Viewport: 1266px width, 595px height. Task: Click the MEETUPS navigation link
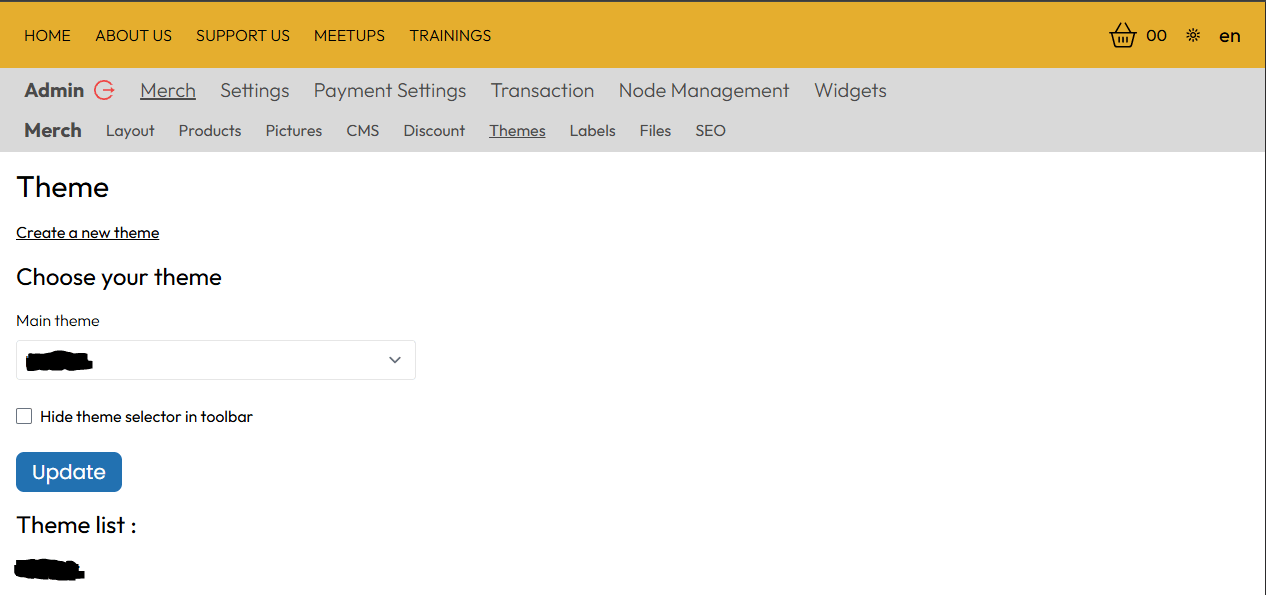349,36
